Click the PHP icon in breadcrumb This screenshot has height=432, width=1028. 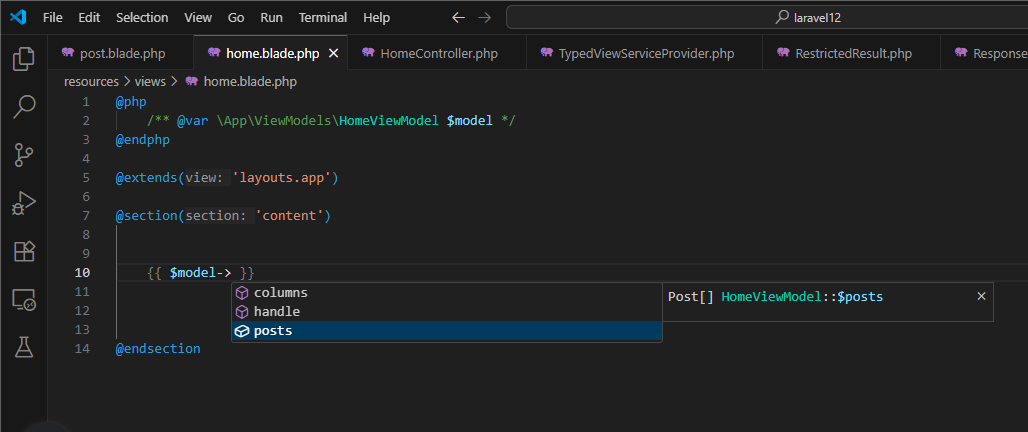pyautogui.click(x=191, y=82)
